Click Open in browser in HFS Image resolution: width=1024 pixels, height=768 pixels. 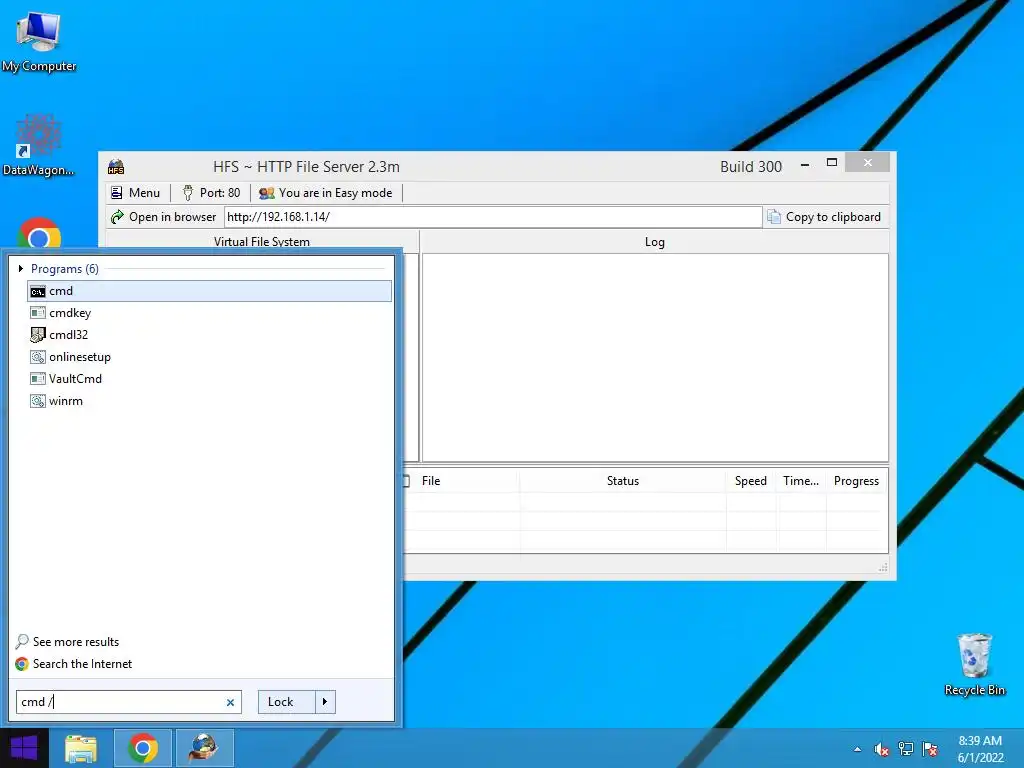pos(163,217)
